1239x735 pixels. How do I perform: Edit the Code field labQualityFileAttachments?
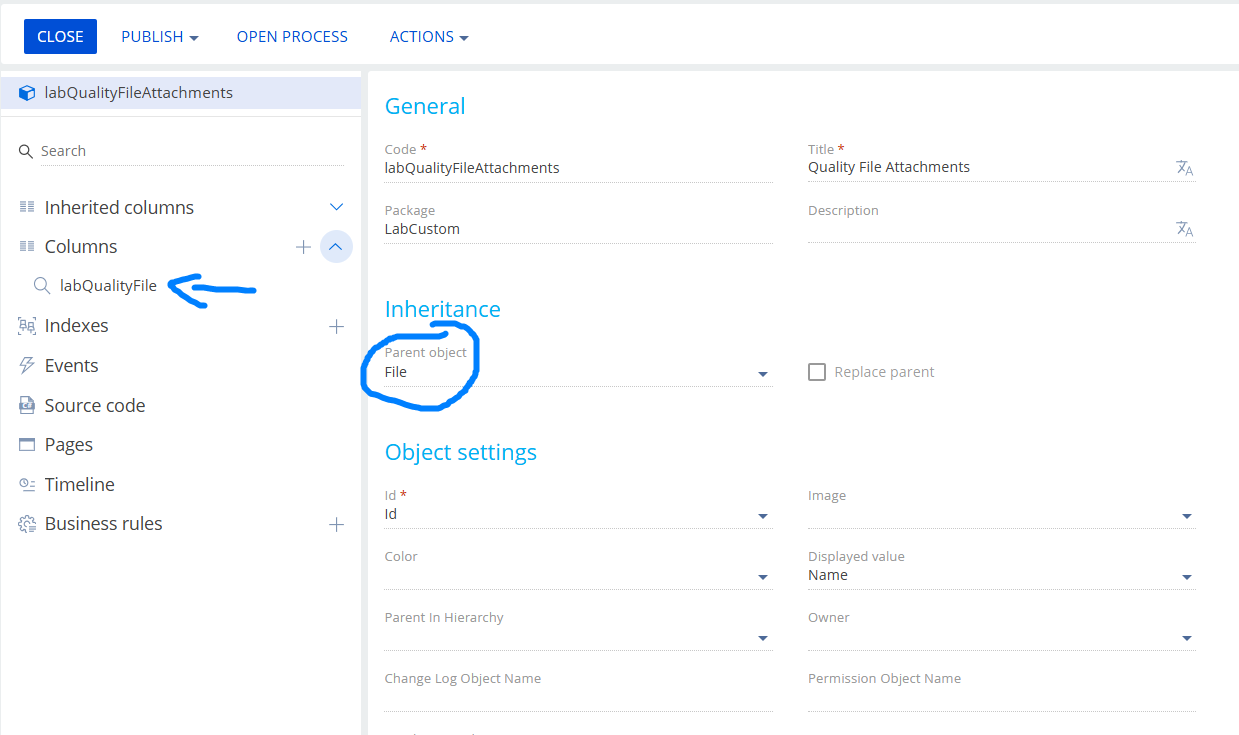578,168
